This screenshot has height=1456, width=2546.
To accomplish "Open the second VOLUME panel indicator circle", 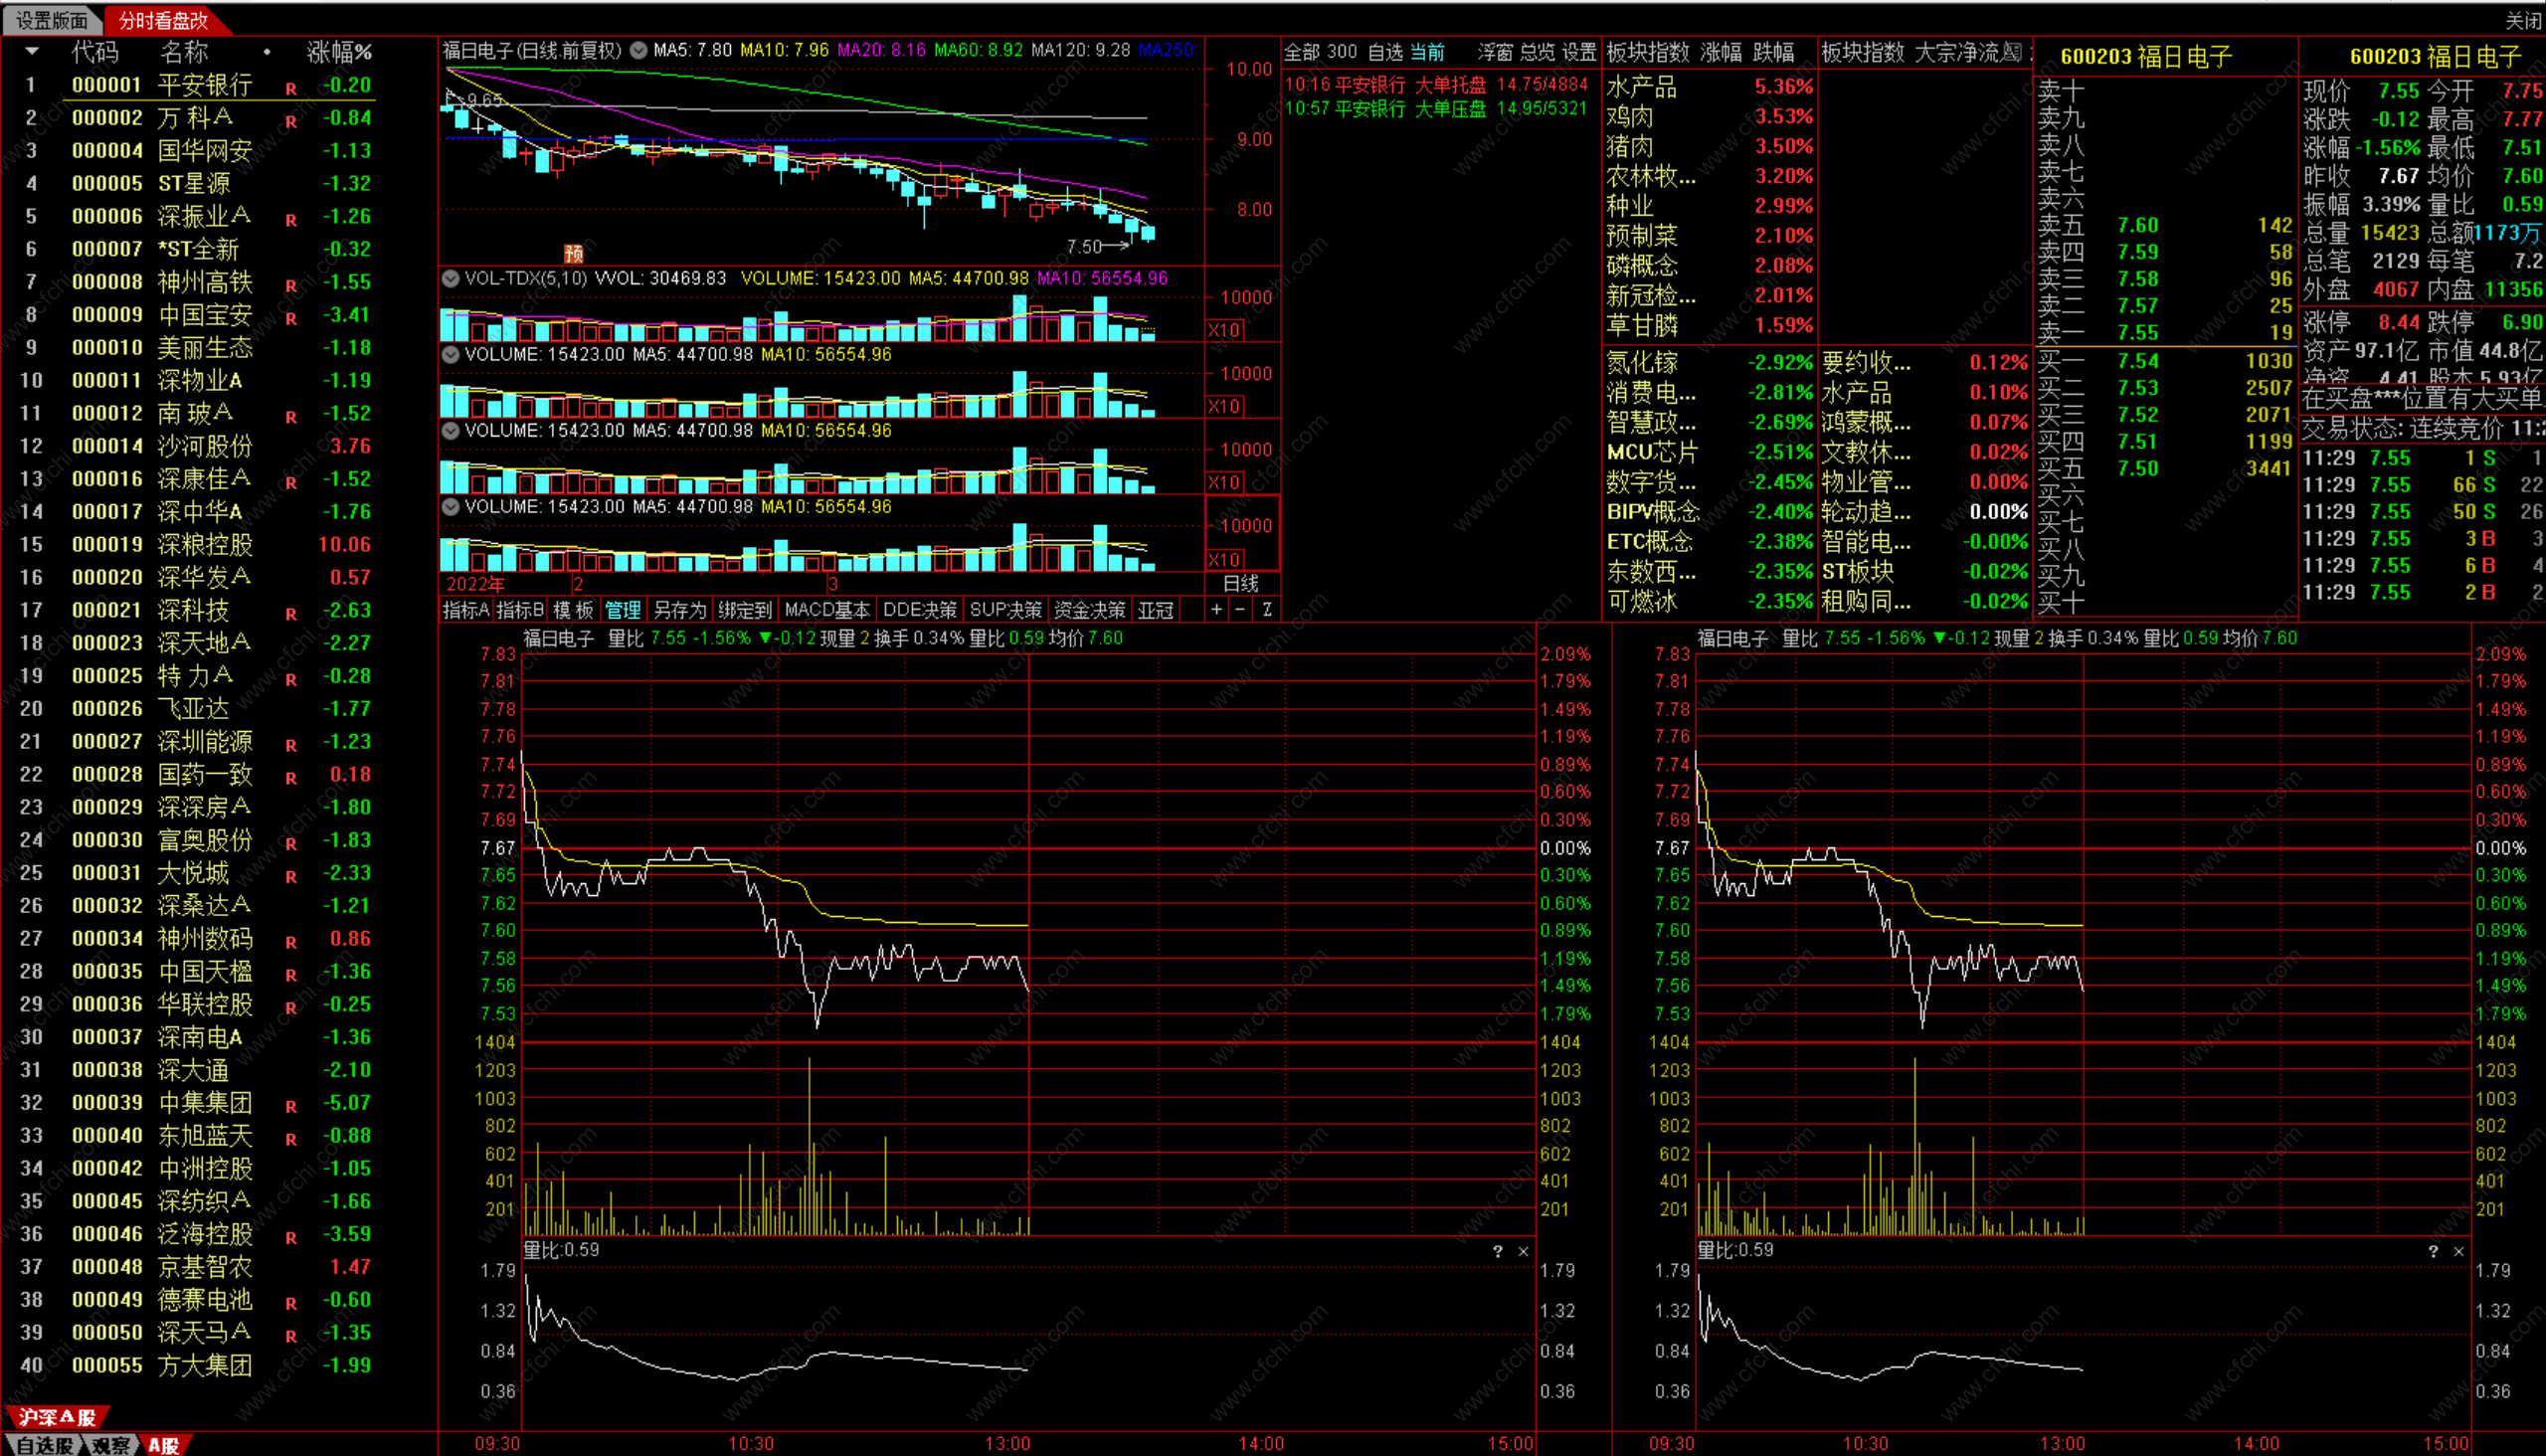I will [451, 430].
